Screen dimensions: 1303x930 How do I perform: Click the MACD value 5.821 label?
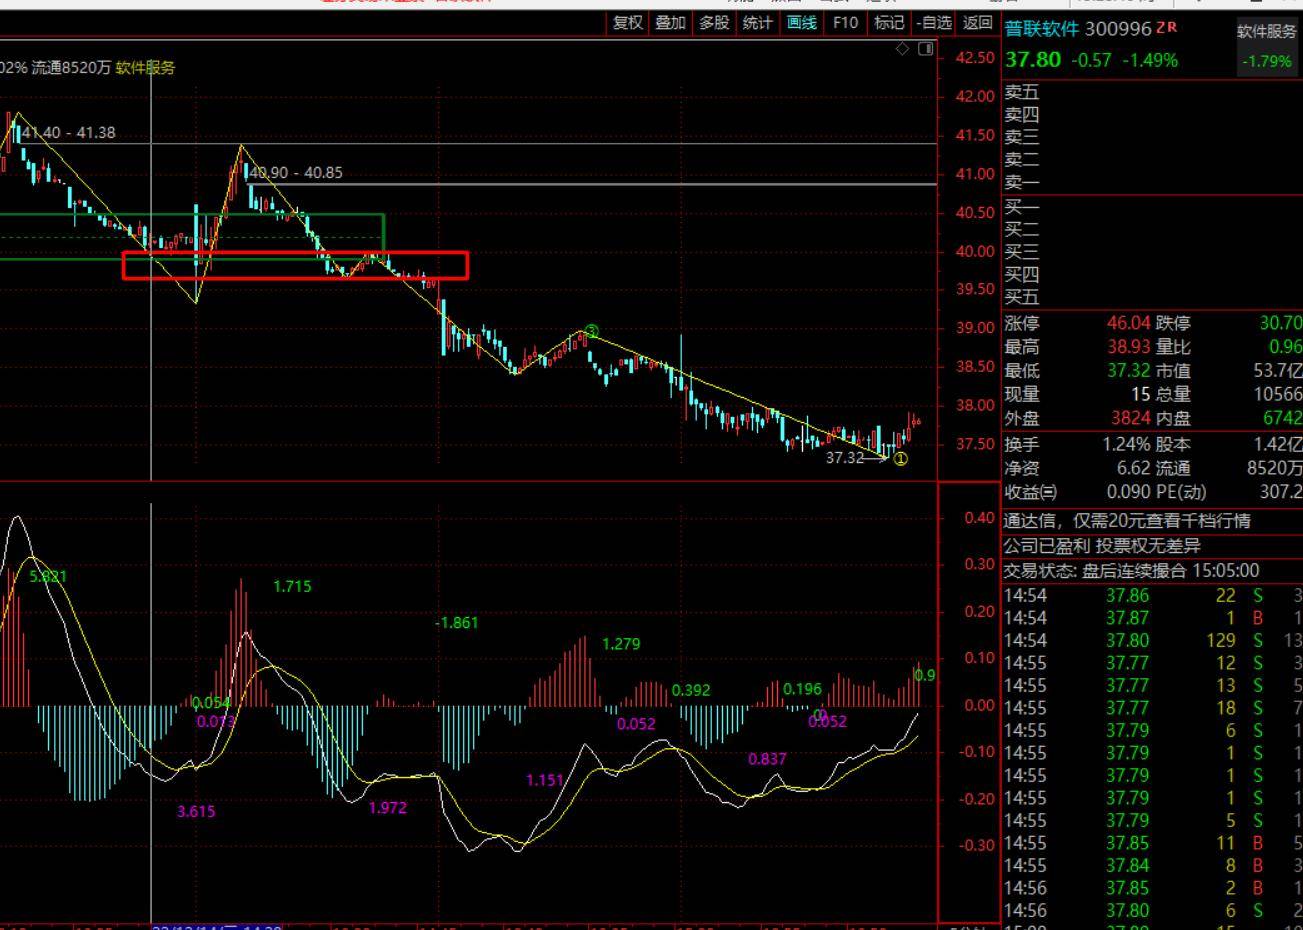49,577
